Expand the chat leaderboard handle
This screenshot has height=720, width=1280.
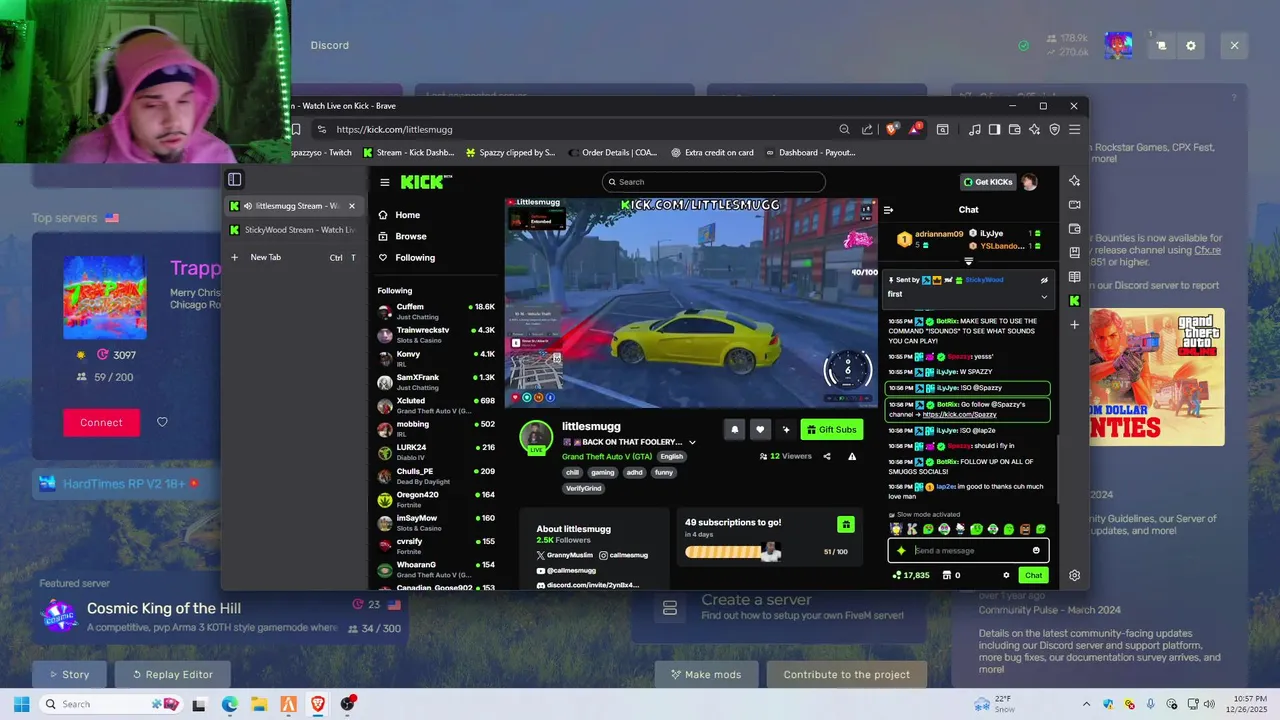[x=968, y=262]
